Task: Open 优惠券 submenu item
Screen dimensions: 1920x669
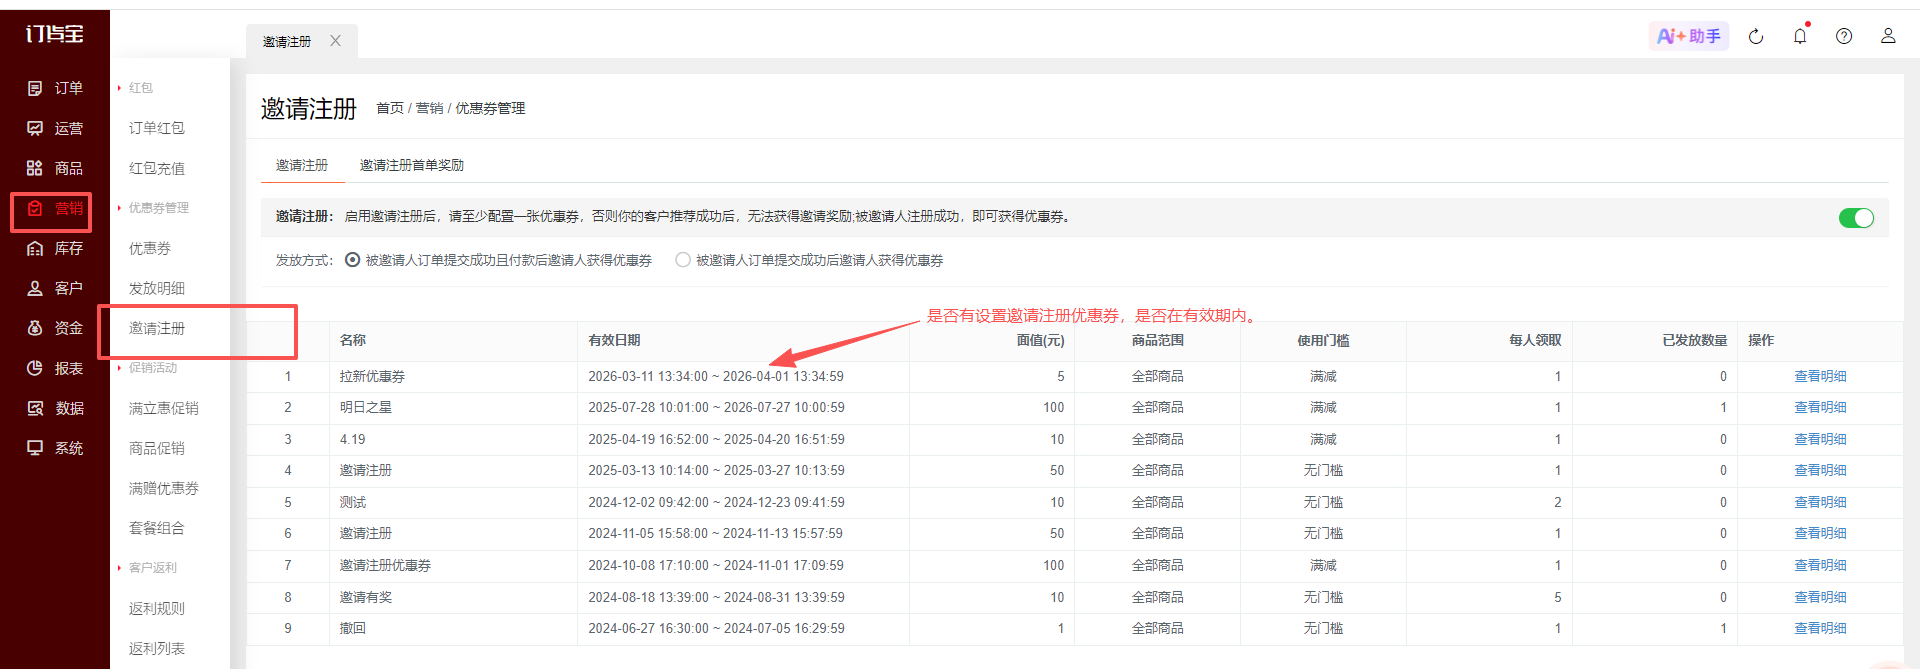Action: coord(150,248)
